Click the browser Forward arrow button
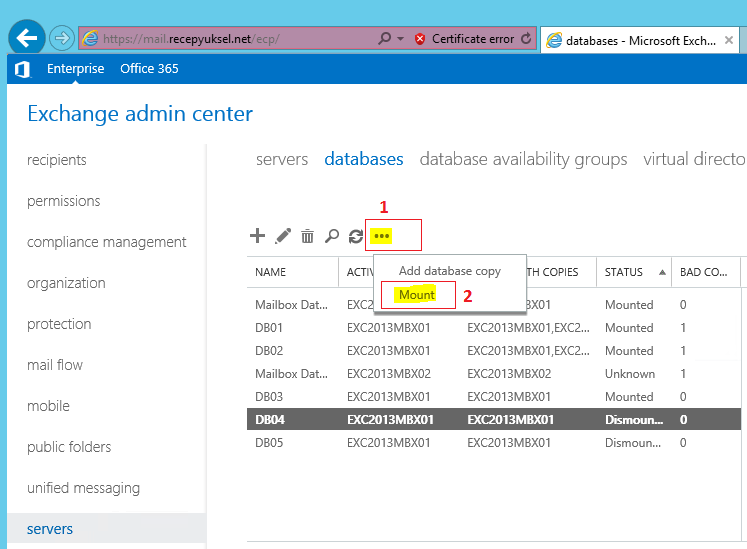This screenshot has width=747, height=549. pyautogui.click(x=62, y=38)
